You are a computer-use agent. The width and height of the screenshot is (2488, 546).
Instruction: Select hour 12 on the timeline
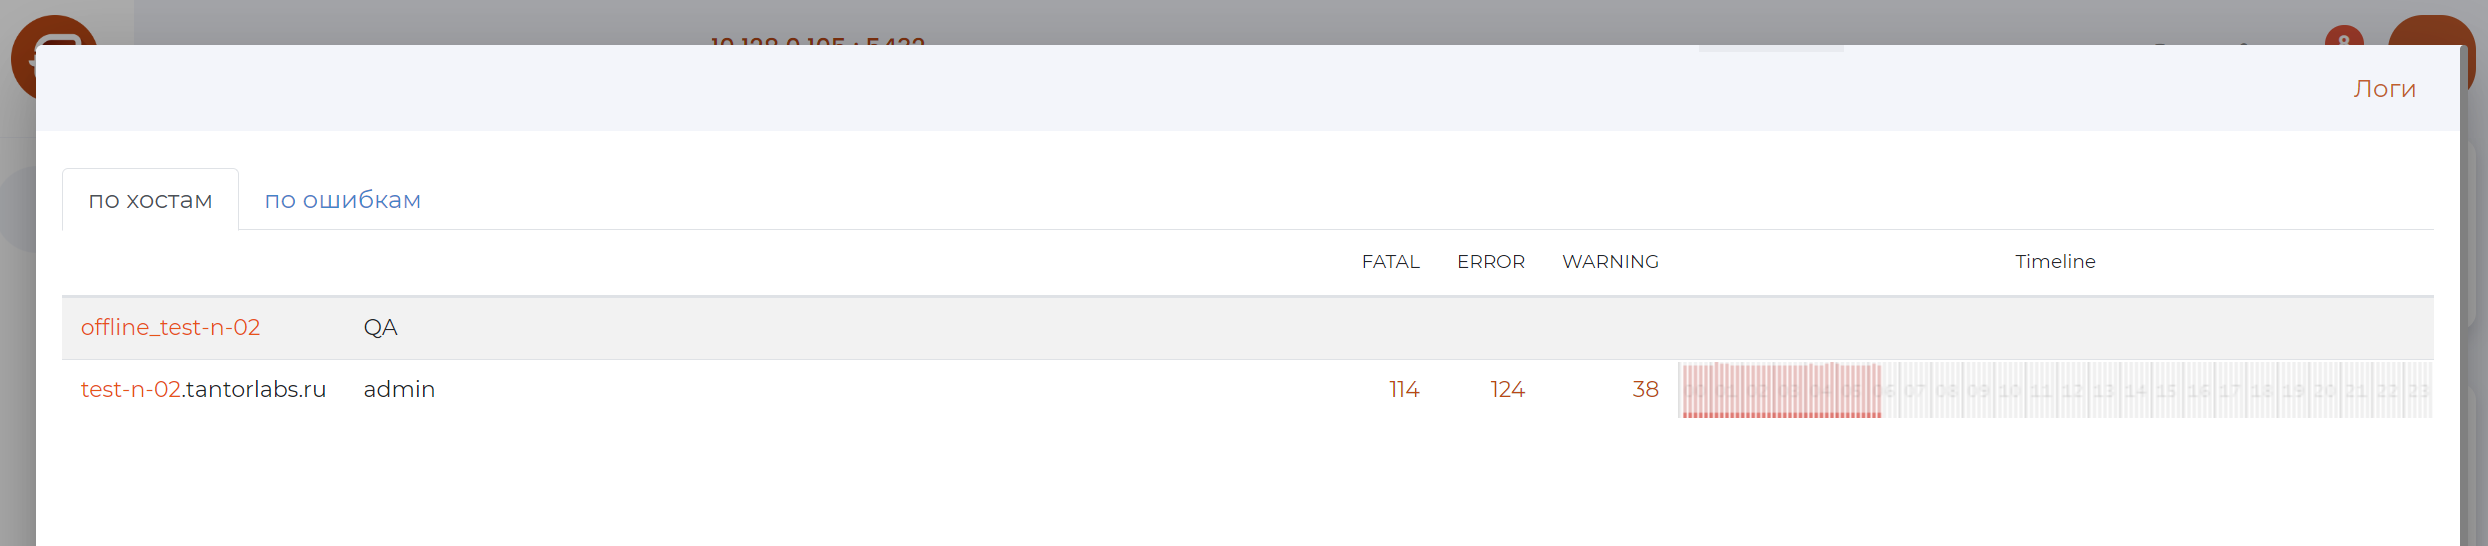[2073, 390]
